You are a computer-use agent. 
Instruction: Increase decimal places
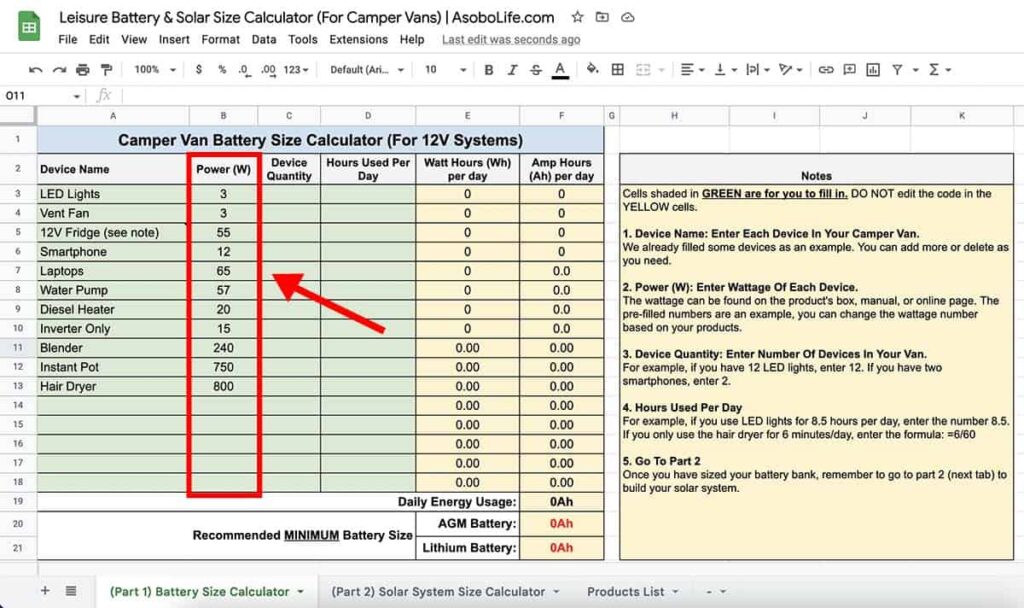pyautogui.click(x=268, y=70)
